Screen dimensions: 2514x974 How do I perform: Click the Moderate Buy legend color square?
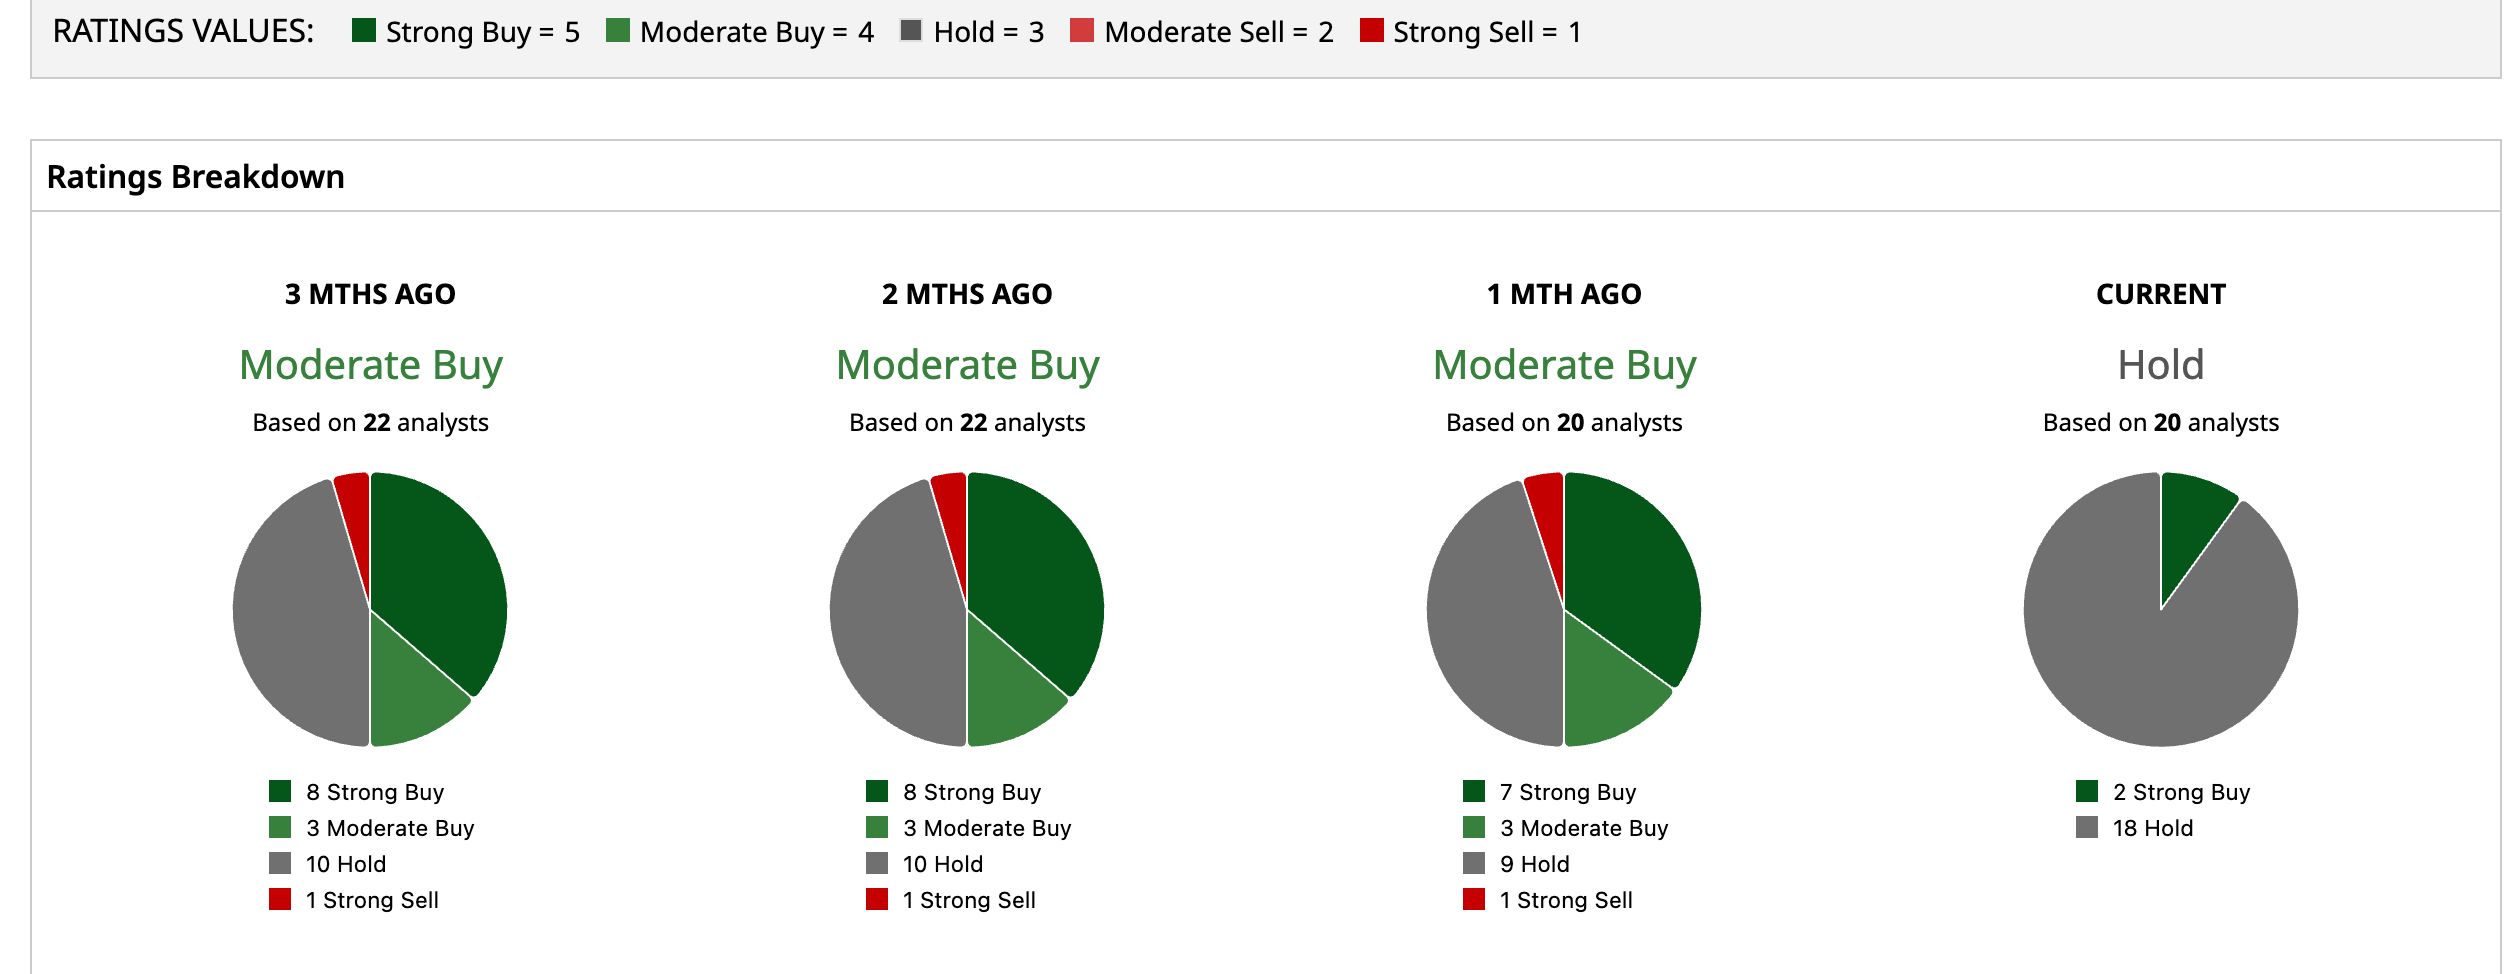(618, 30)
